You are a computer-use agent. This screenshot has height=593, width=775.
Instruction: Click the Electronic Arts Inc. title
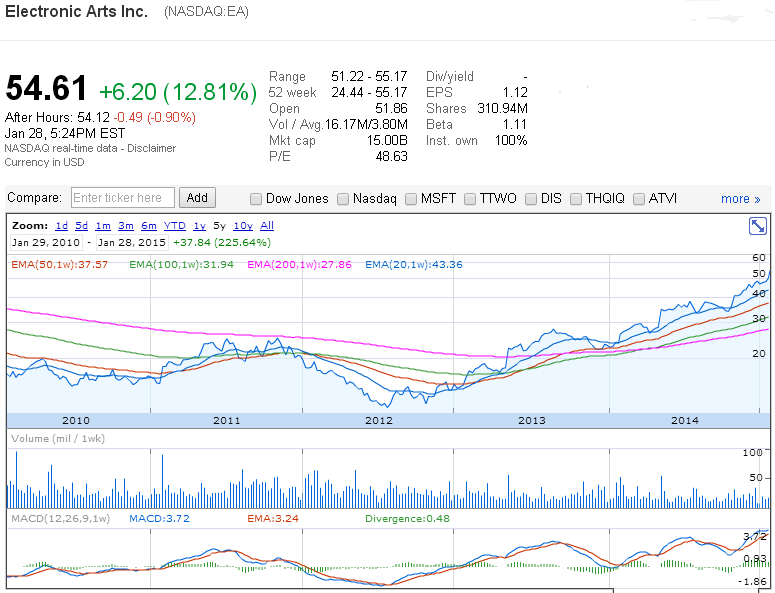77,11
